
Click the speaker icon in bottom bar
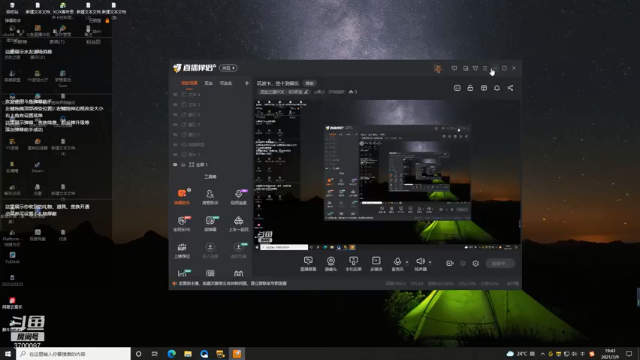[x=420, y=261]
